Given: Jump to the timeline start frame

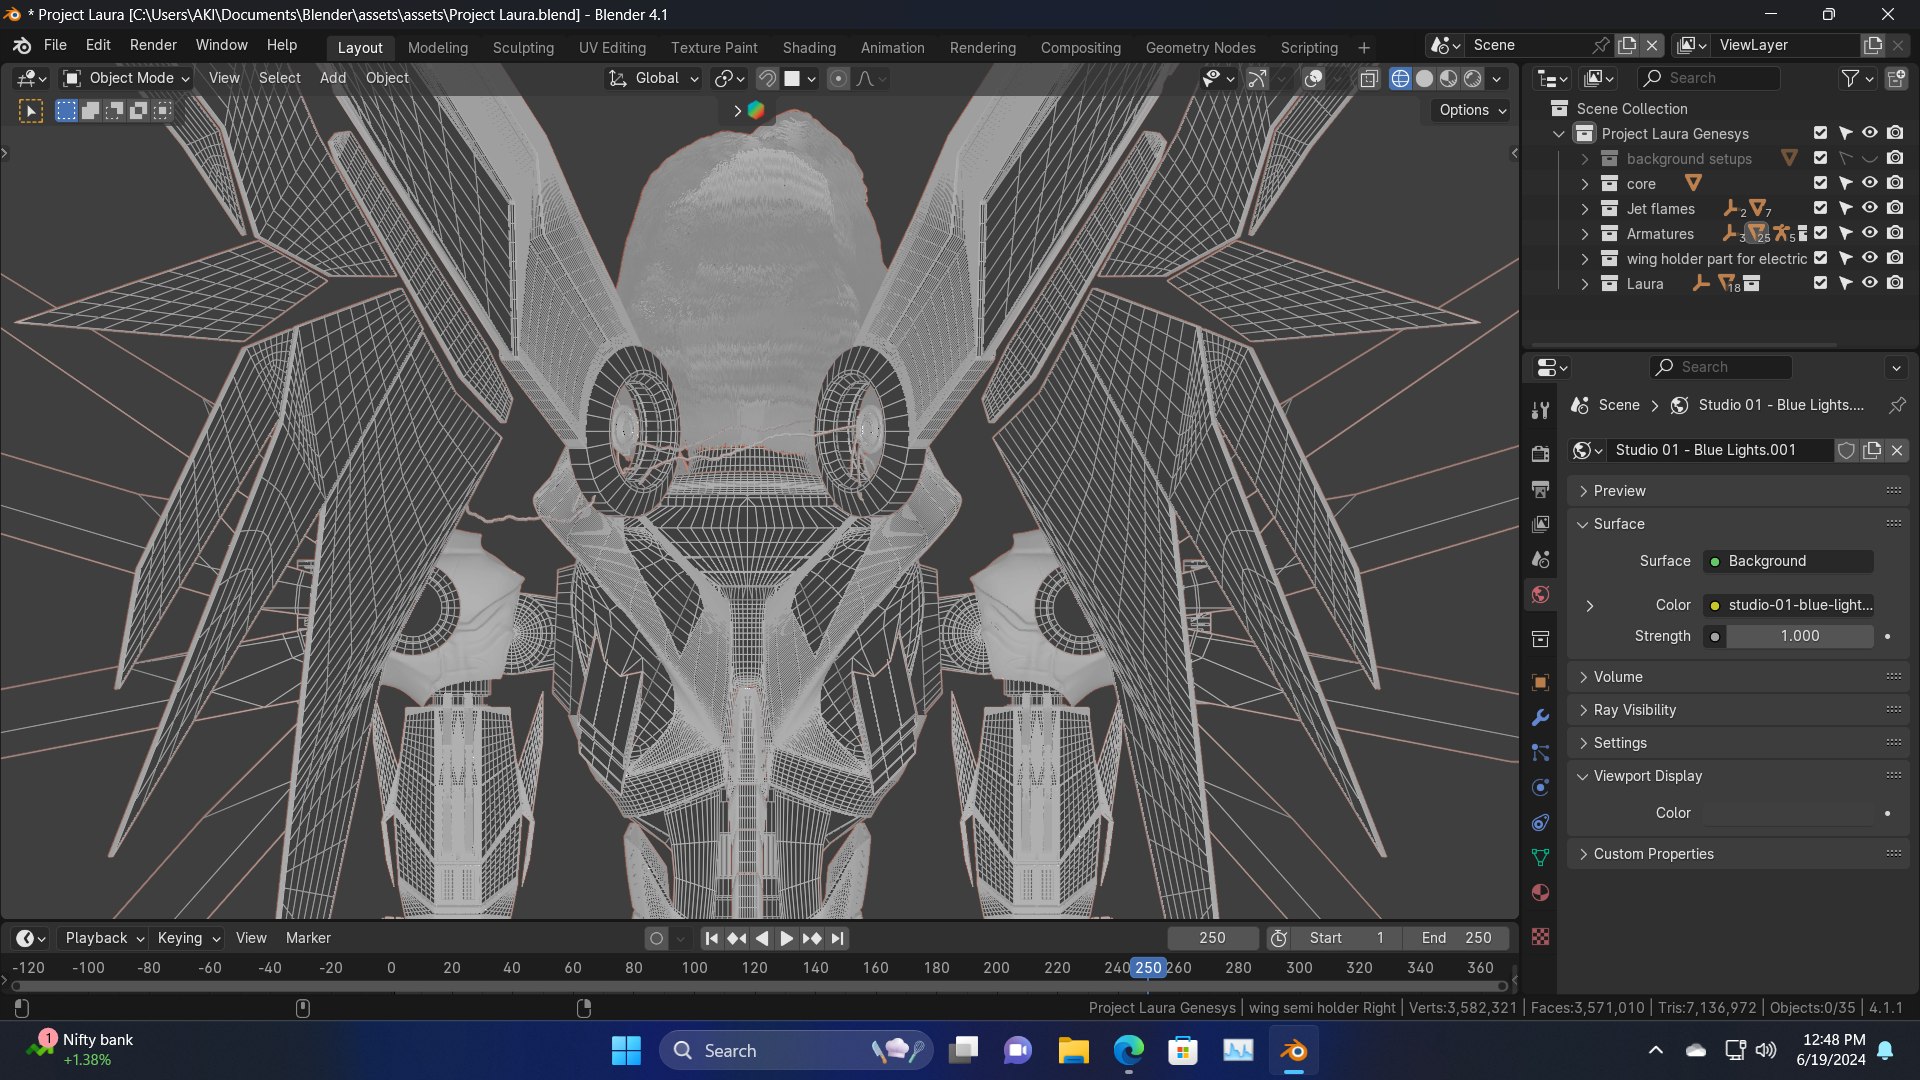Looking at the screenshot, I should pyautogui.click(x=711, y=938).
